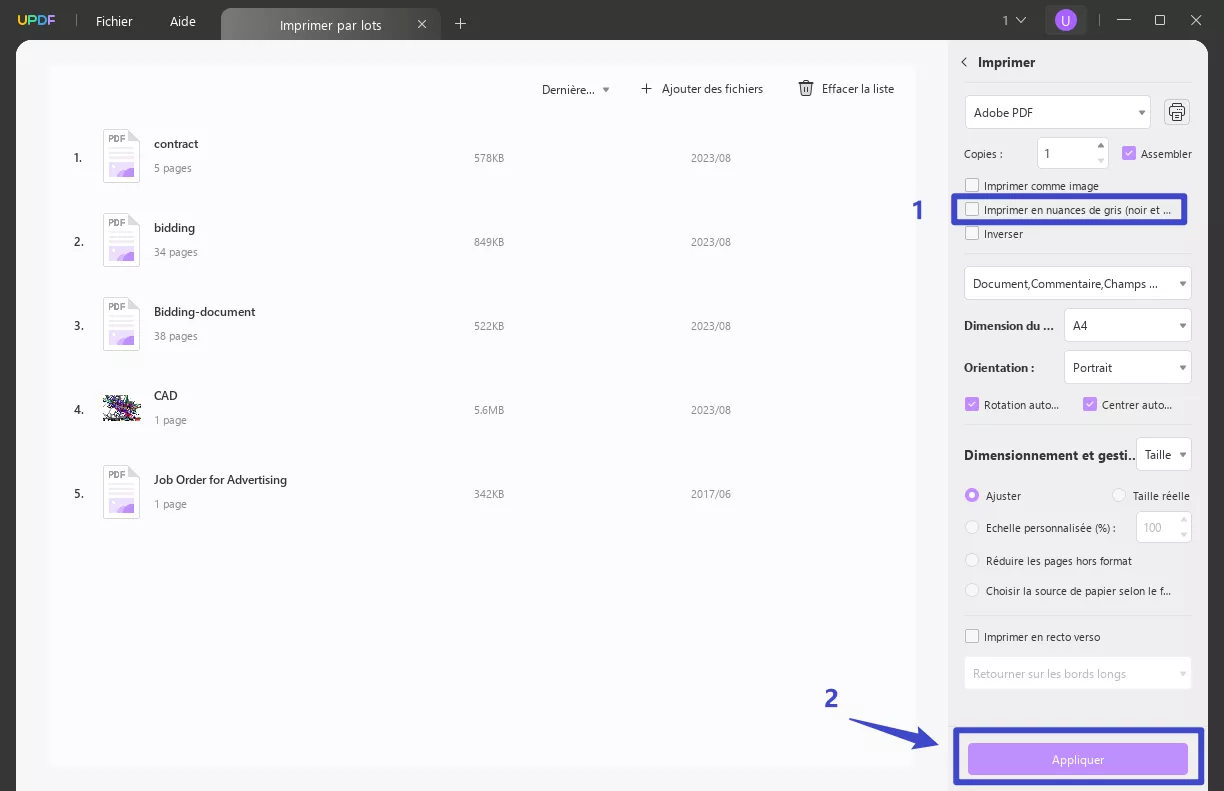This screenshot has height=791, width=1224.
Task: Expand the Orientation Portrait dropdown
Action: [1127, 367]
